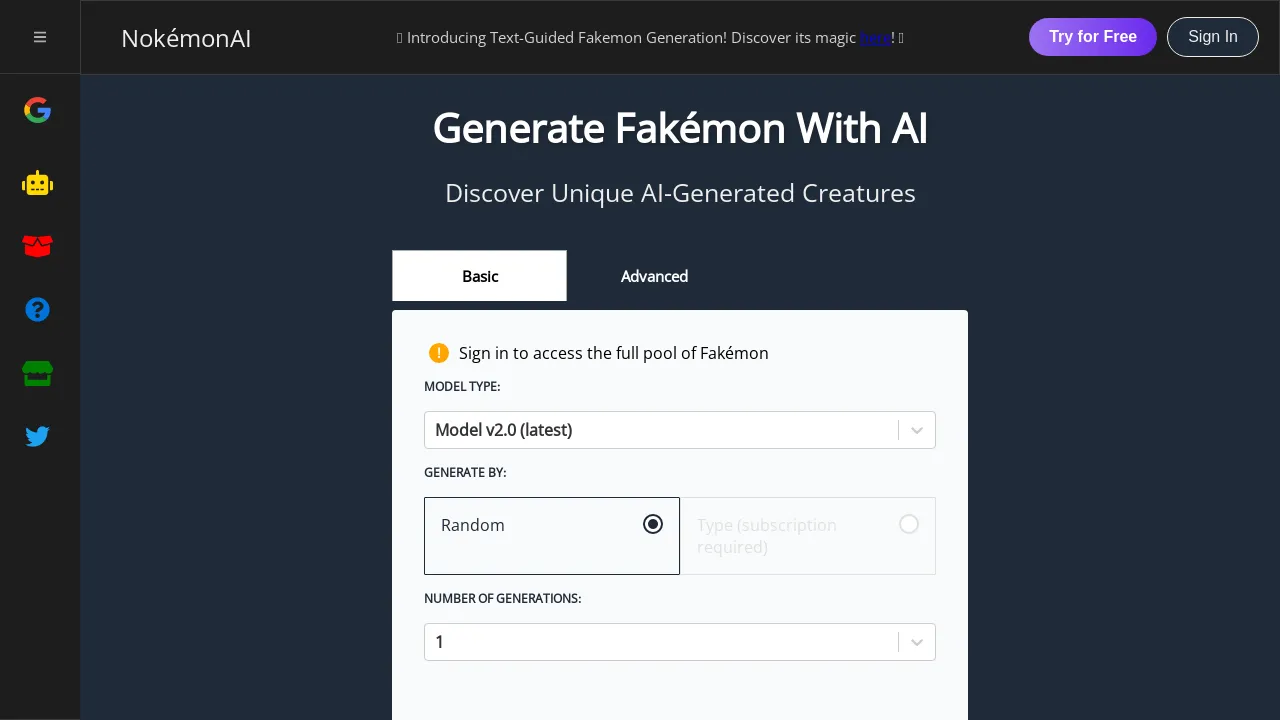Select the yellow robot icon in sidebar
Viewport: 1280px width, 720px height.
pos(37,183)
